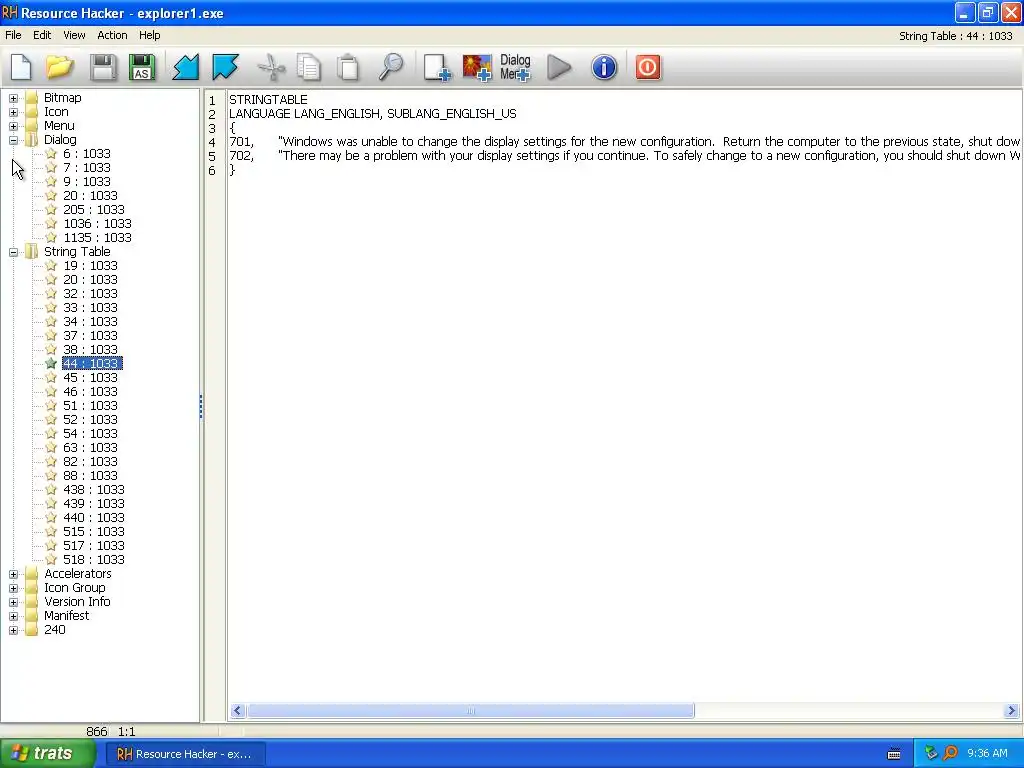This screenshot has height=768, width=1024.
Task: Click the red power Exit icon
Action: pos(648,67)
